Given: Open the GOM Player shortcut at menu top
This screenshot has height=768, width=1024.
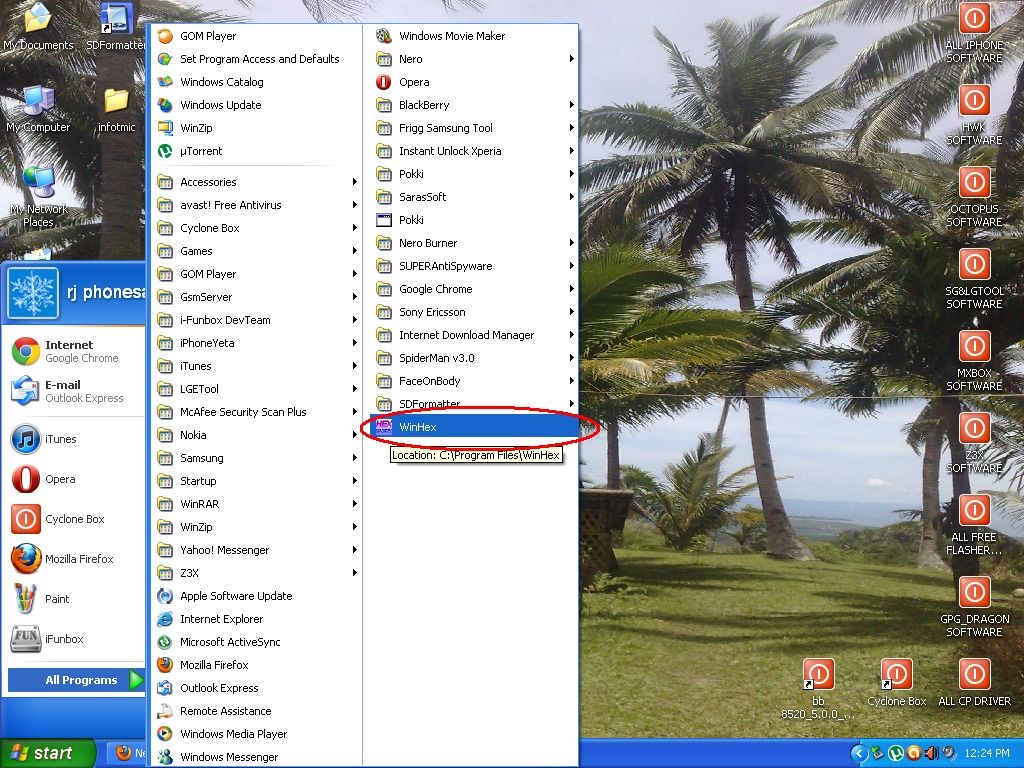Looking at the screenshot, I should [256, 36].
